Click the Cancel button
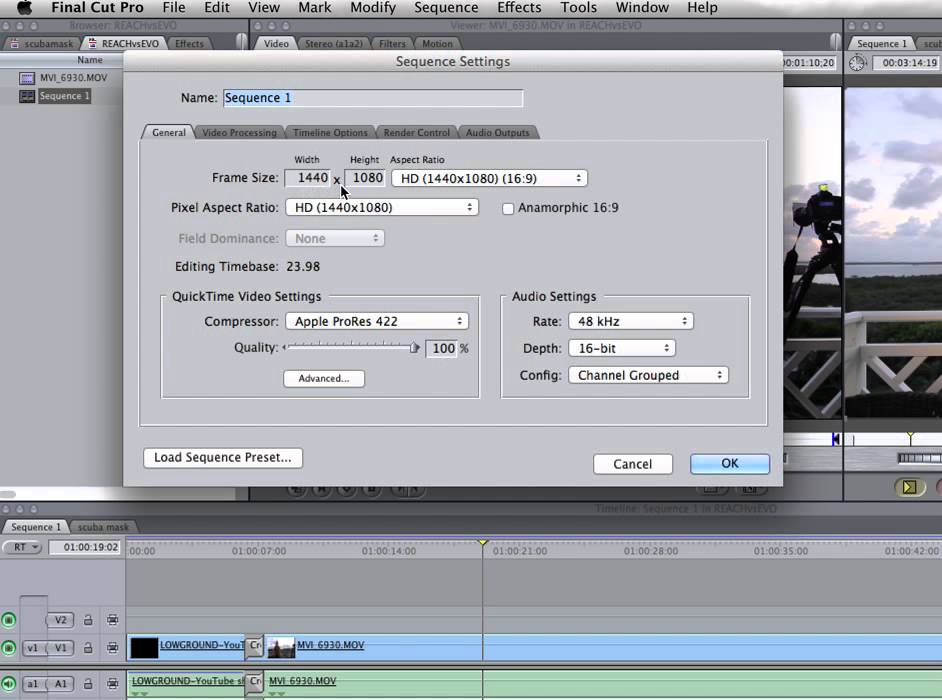The width and height of the screenshot is (942, 700). 633,464
